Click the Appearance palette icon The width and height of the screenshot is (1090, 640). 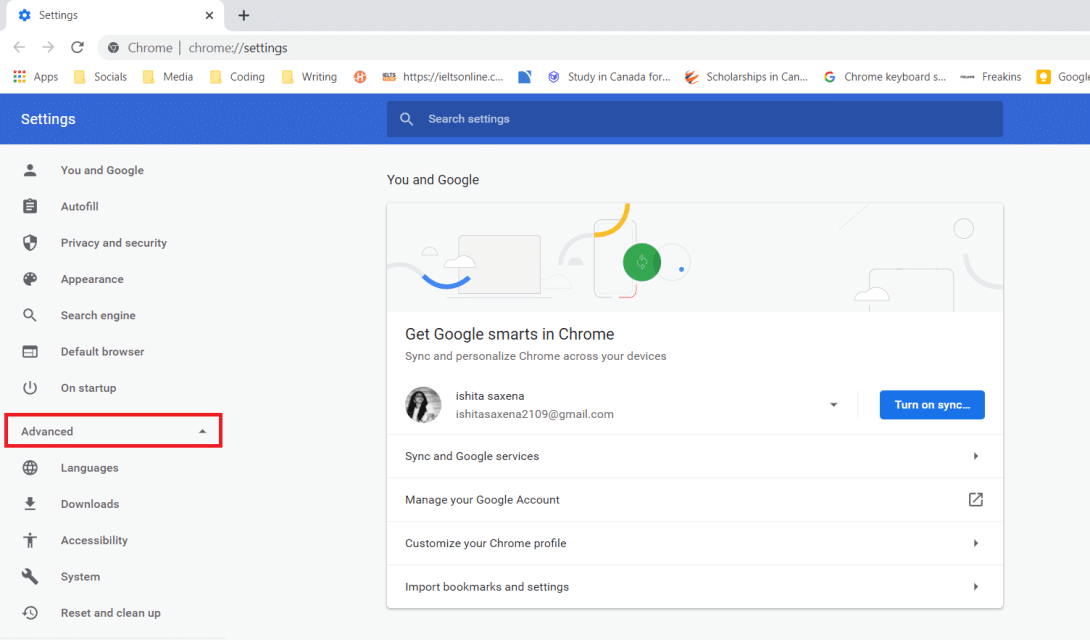30,279
